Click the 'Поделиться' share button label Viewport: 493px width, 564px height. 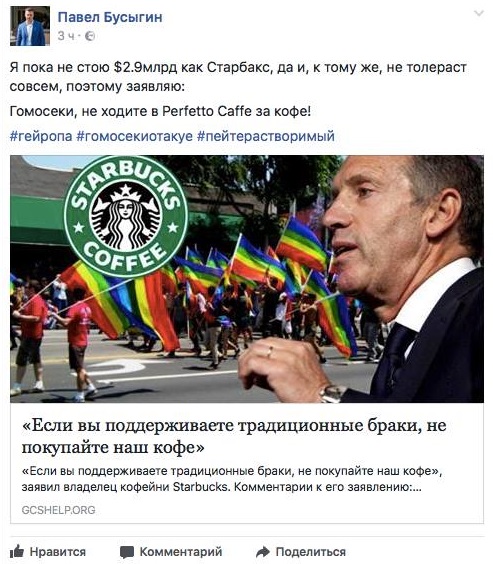(311, 552)
